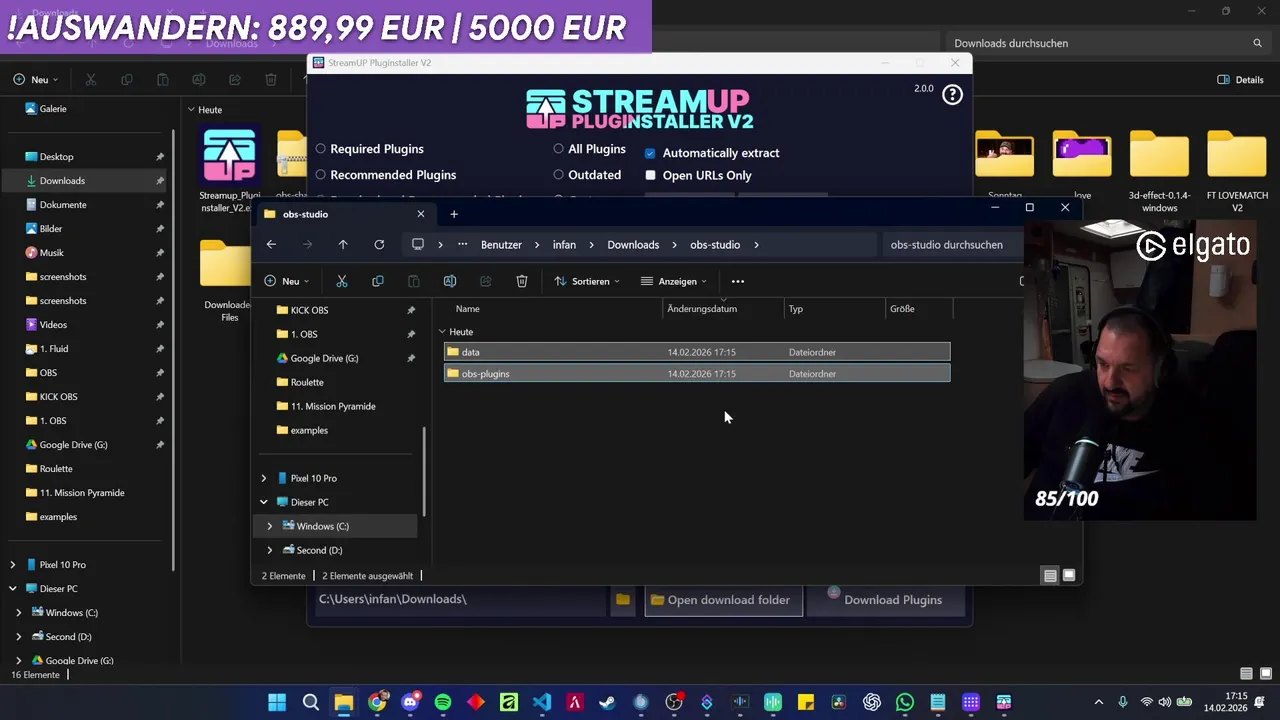Click the Benutzer breadcrumb in the address bar
Screen dimensions: 1280x720
pos(501,244)
